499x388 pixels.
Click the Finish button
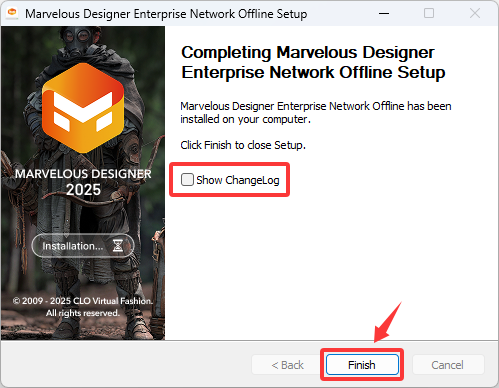point(362,365)
